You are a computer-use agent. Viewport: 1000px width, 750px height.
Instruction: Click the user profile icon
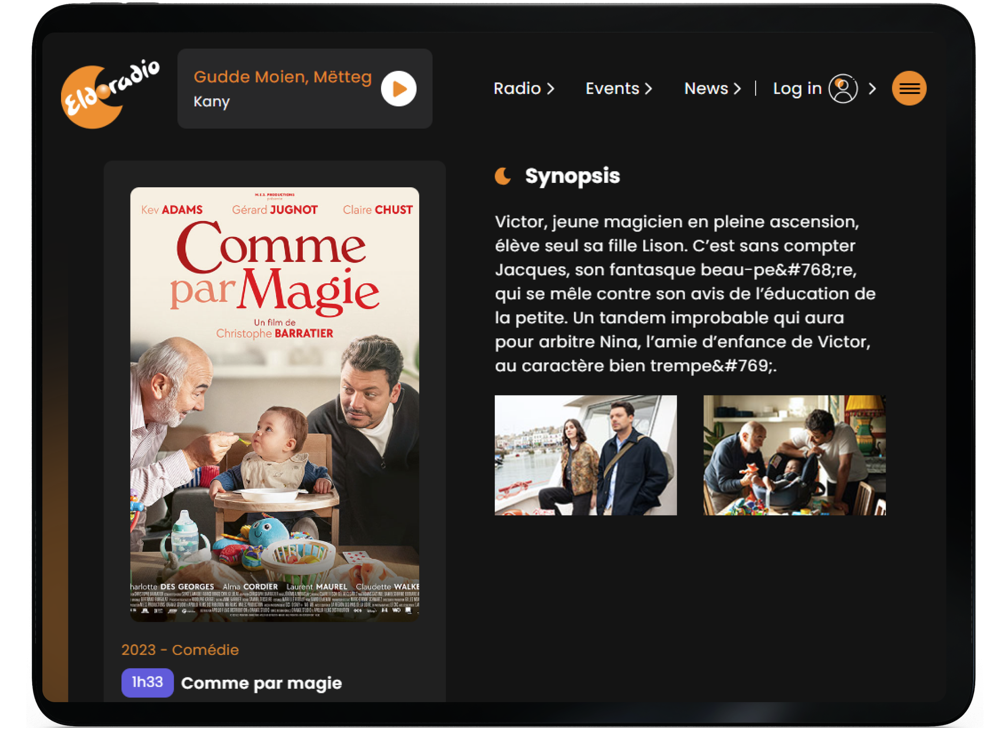pyautogui.click(x=843, y=89)
